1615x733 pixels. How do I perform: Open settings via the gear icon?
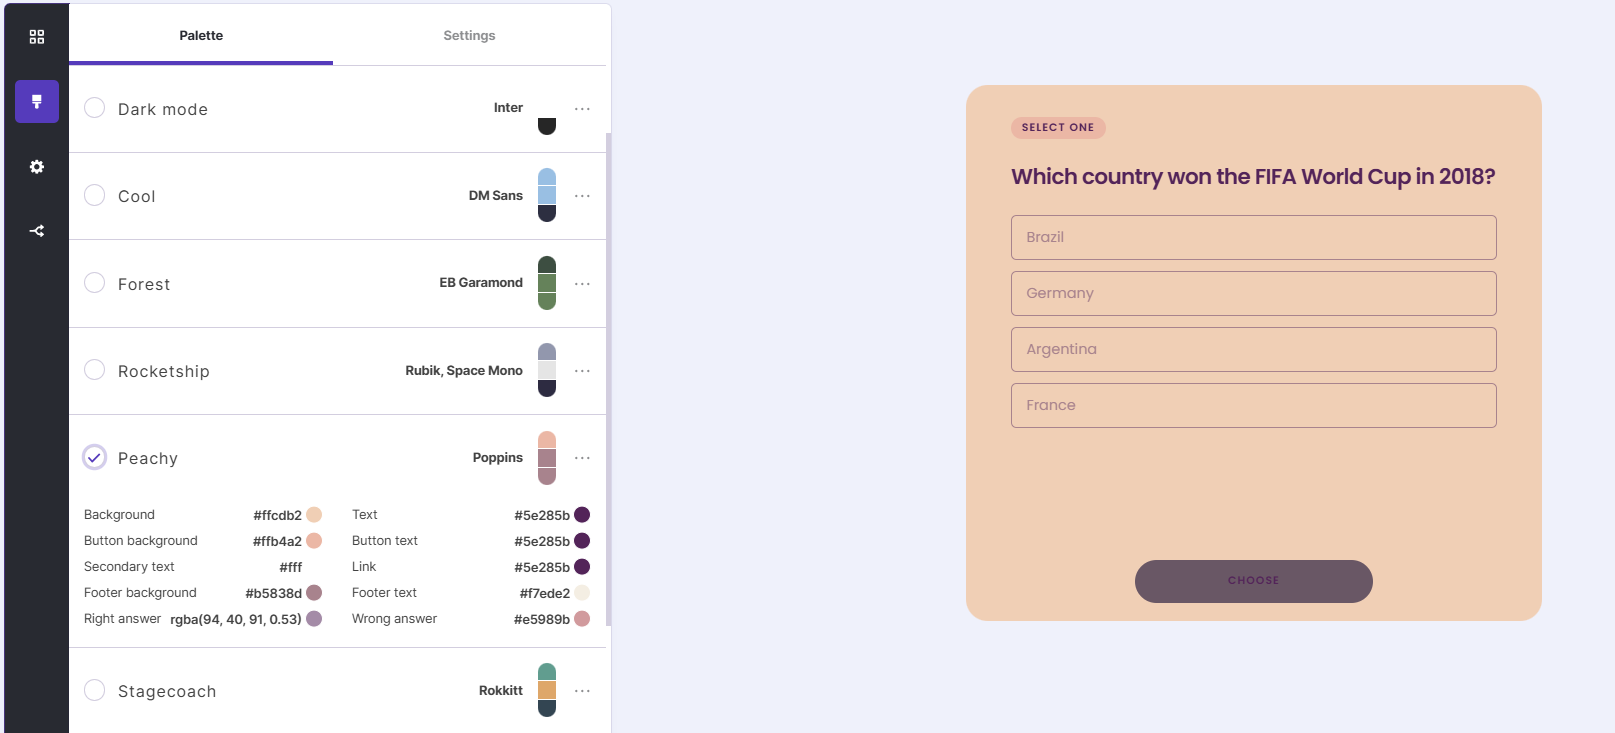pos(37,166)
